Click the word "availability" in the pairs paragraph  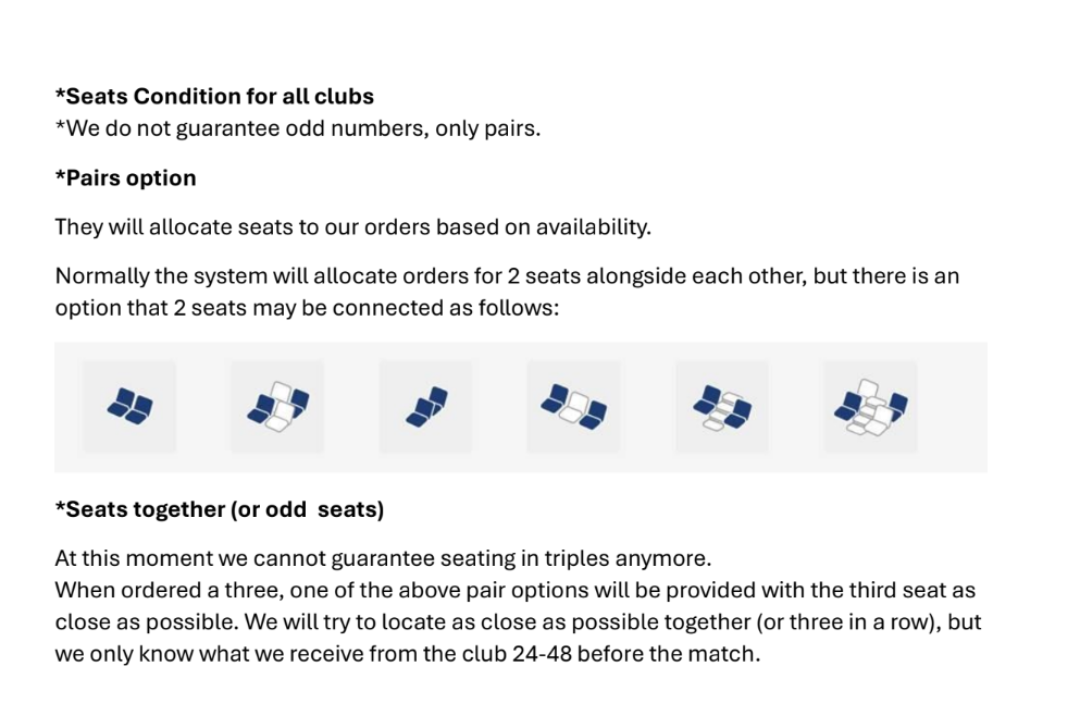click(592, 227)
